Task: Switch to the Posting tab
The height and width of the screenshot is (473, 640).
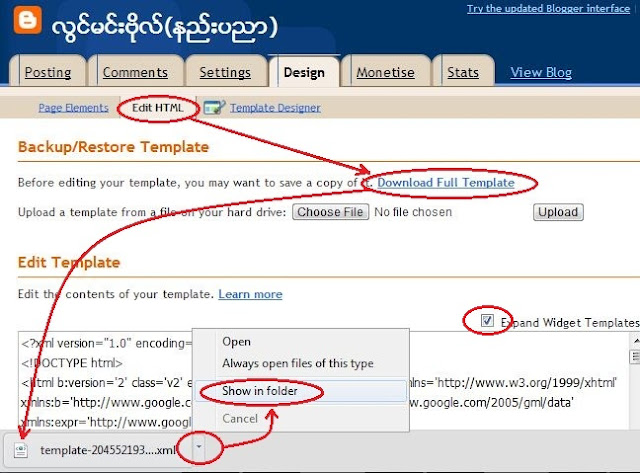Action: (48, 72)
